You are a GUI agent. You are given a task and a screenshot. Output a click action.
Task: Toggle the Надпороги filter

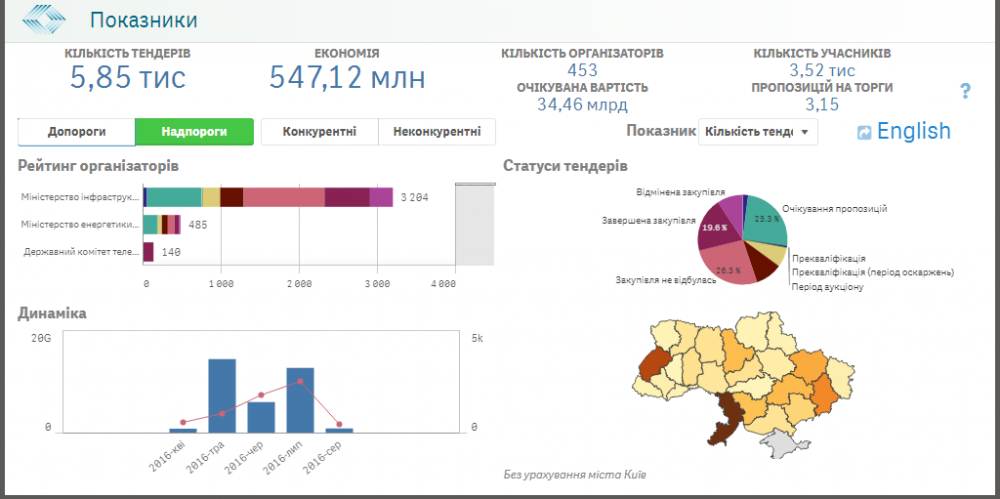194,131
